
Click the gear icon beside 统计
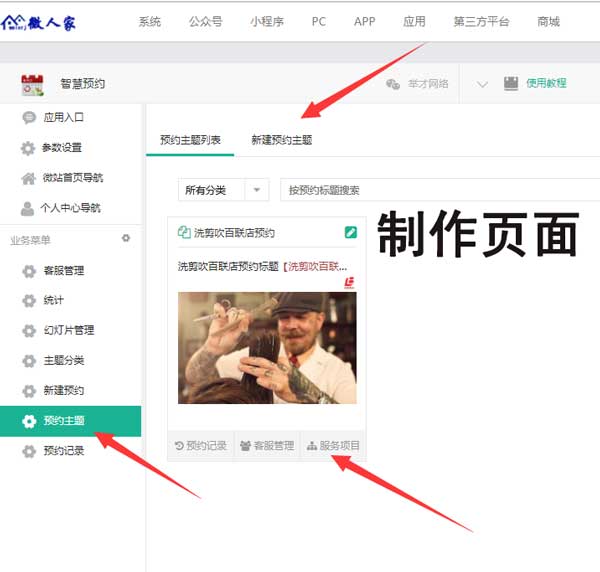(x=29, y=300)
